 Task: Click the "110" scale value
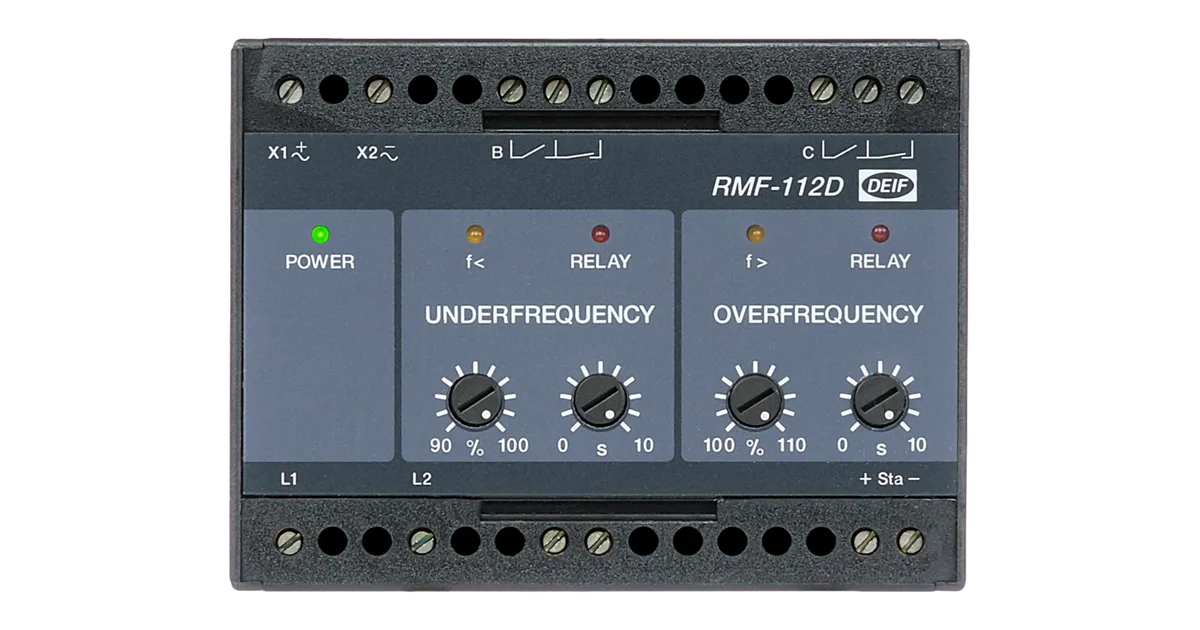click(791, 446)
